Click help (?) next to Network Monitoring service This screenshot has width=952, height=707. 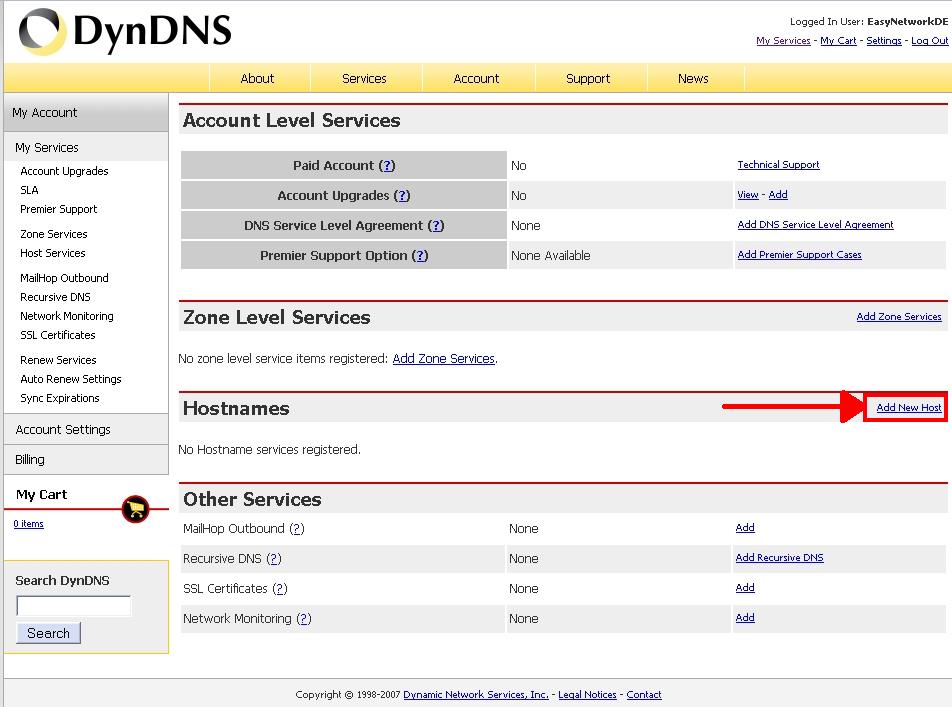(304, 619)
